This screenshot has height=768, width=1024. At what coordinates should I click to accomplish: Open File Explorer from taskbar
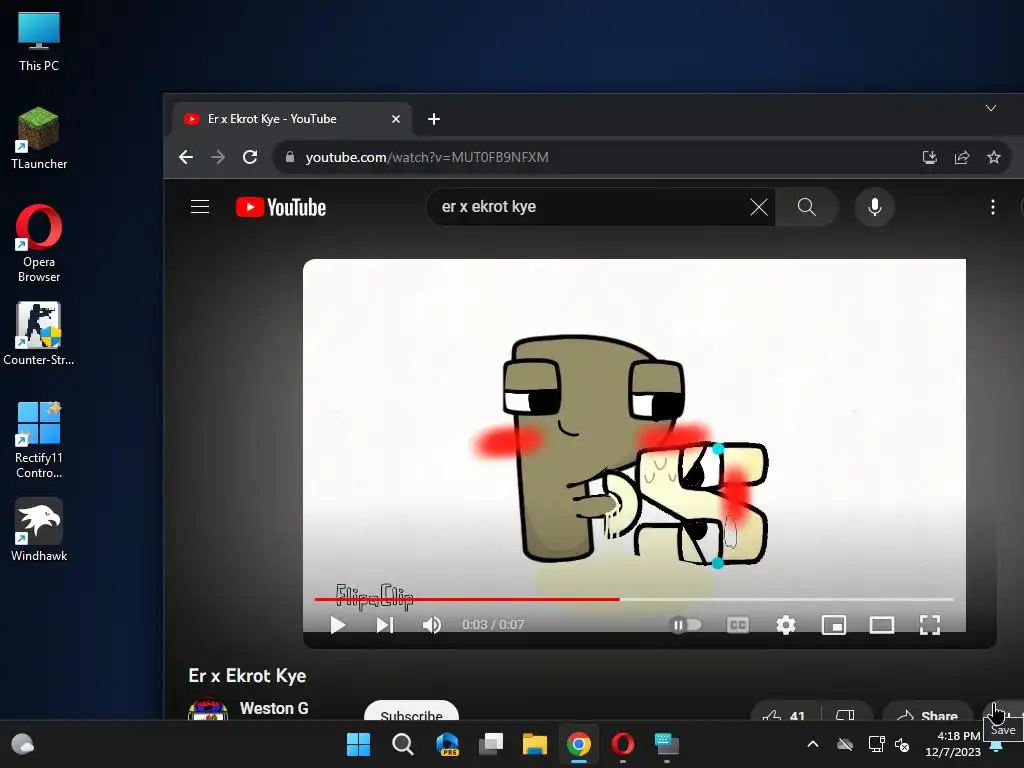point(534,744)
